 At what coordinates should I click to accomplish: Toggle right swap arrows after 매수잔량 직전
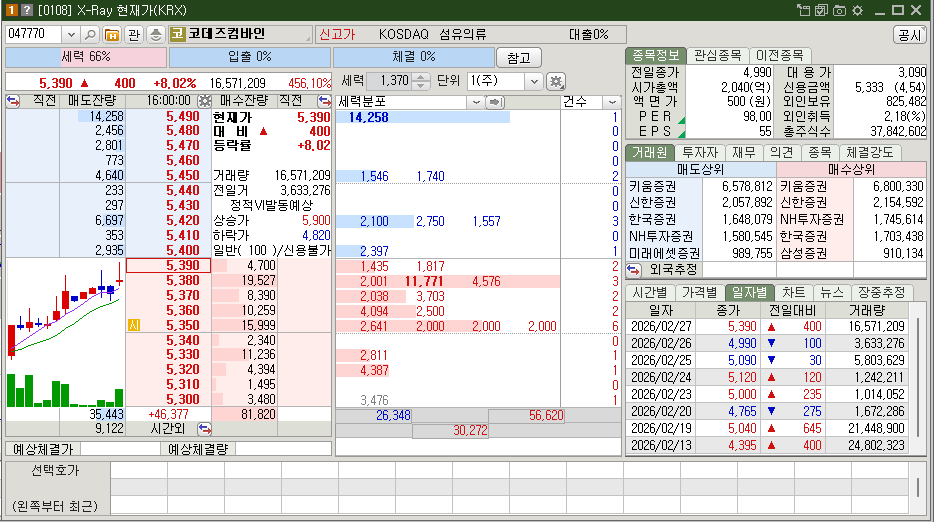[324, 101]
